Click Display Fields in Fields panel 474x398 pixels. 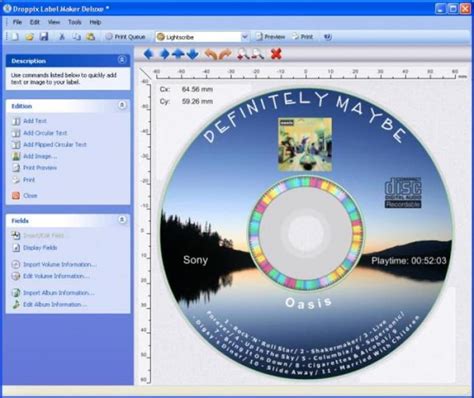point(40,248)
